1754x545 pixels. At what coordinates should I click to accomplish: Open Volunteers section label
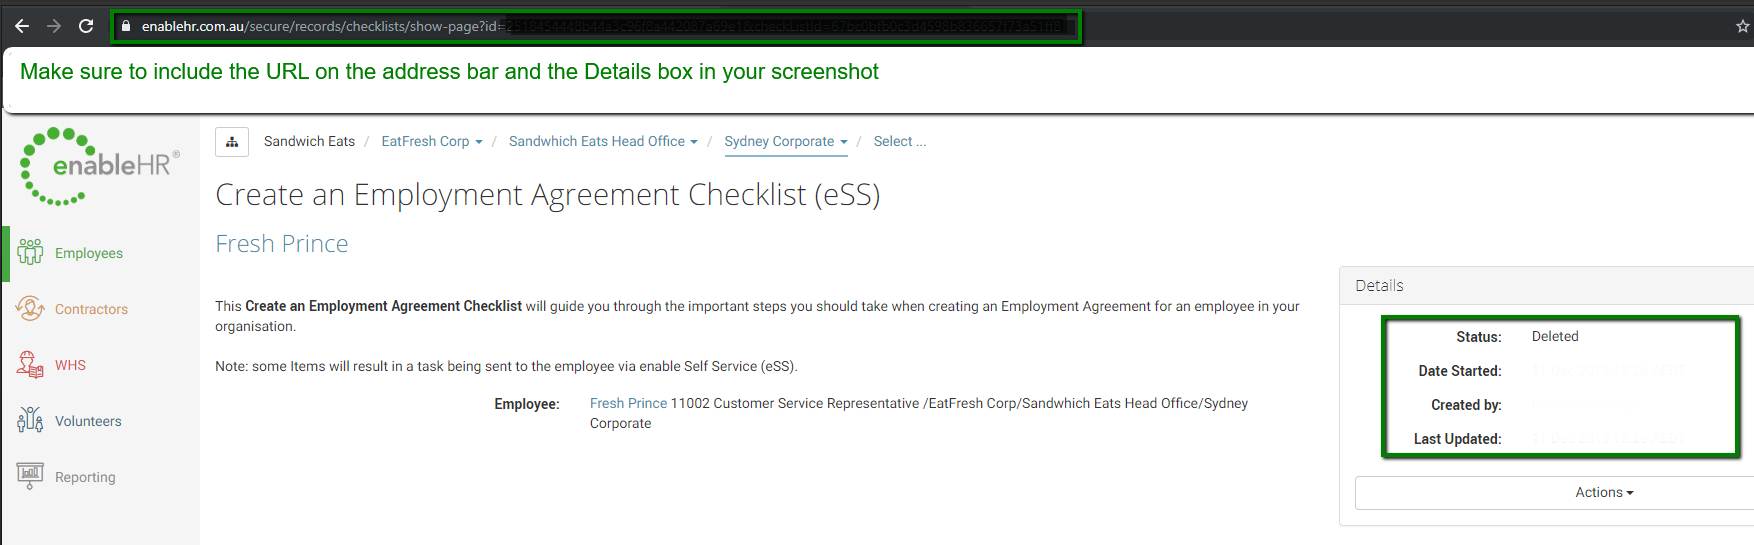(88, 421)
